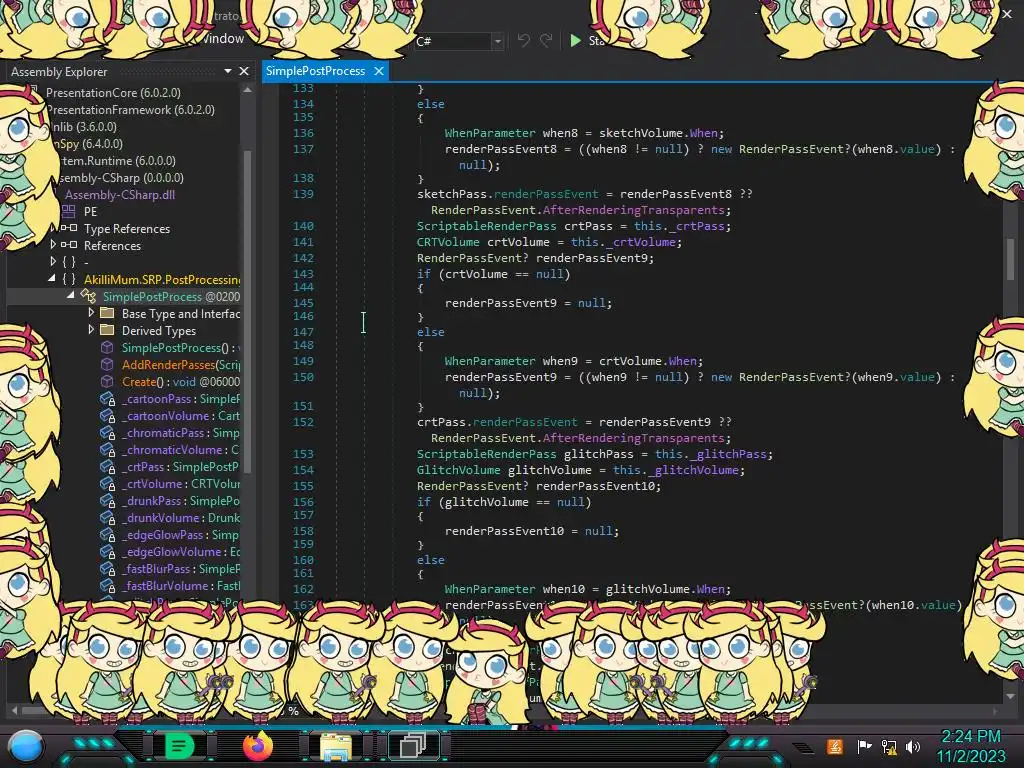Click the Derived Types folder icon

click(107, 330)
